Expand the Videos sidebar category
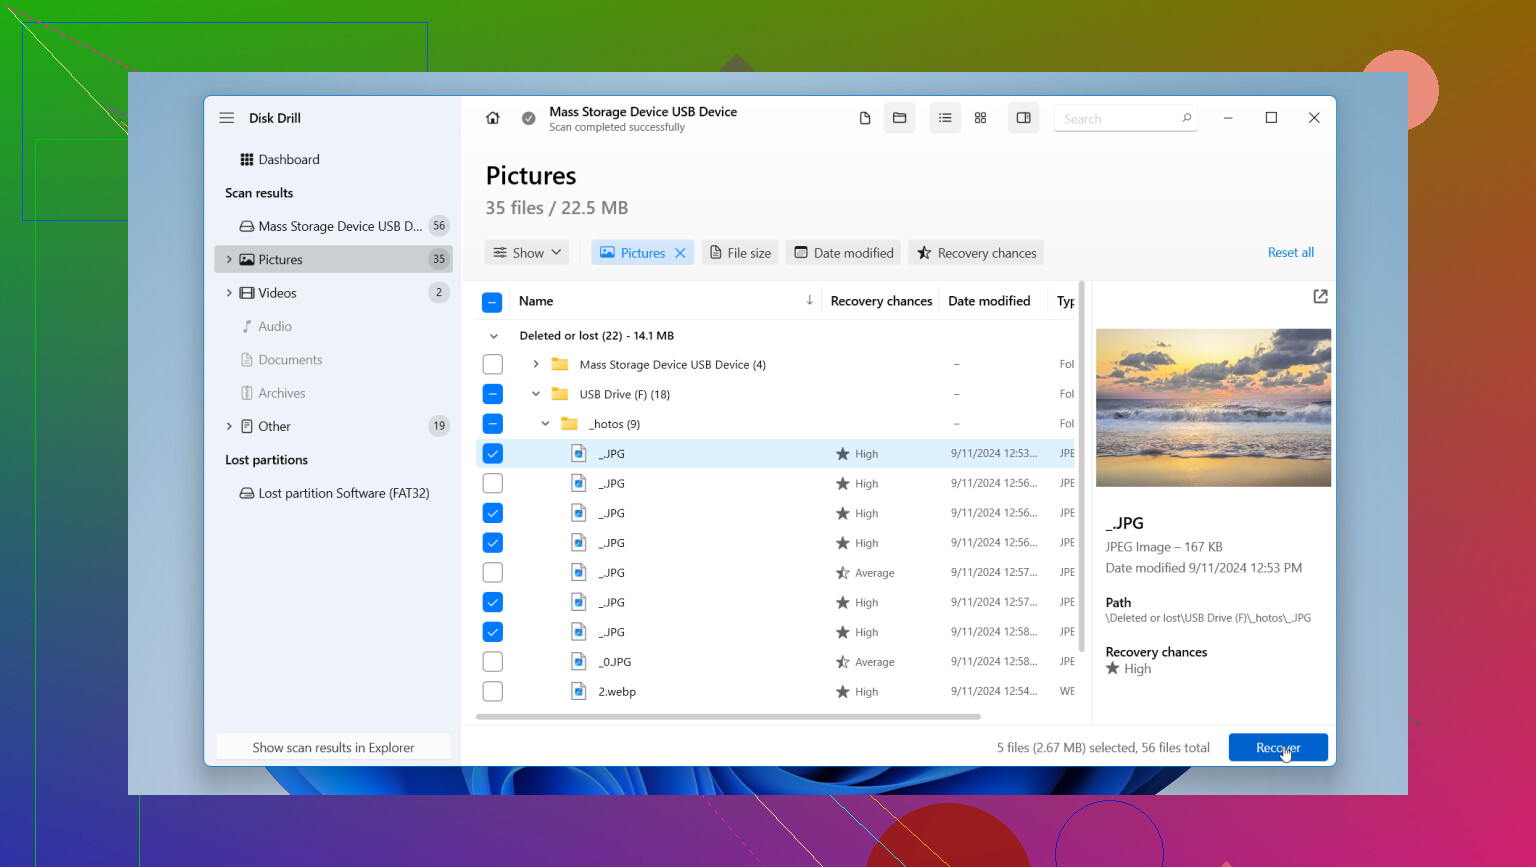The image size is (1536, 867). click(x=229, y=293)
